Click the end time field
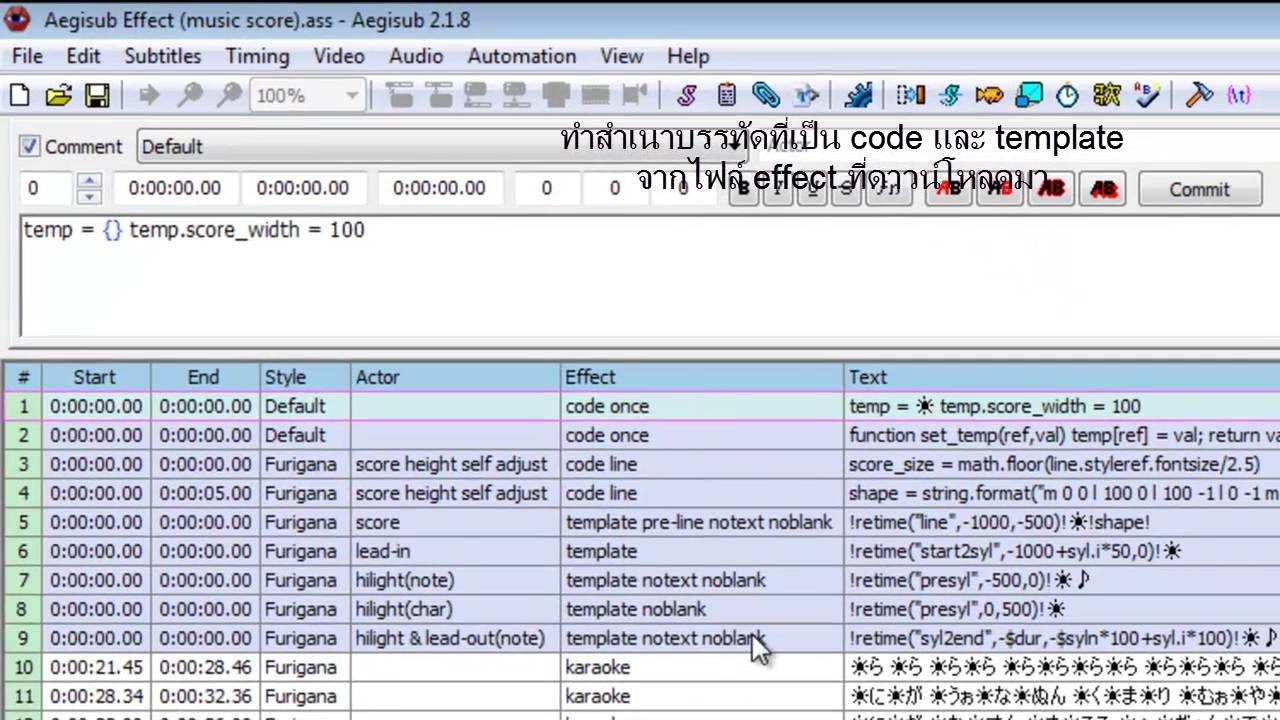The height and width of the screenshot is (720, 1280). click(x=303, y=188)
